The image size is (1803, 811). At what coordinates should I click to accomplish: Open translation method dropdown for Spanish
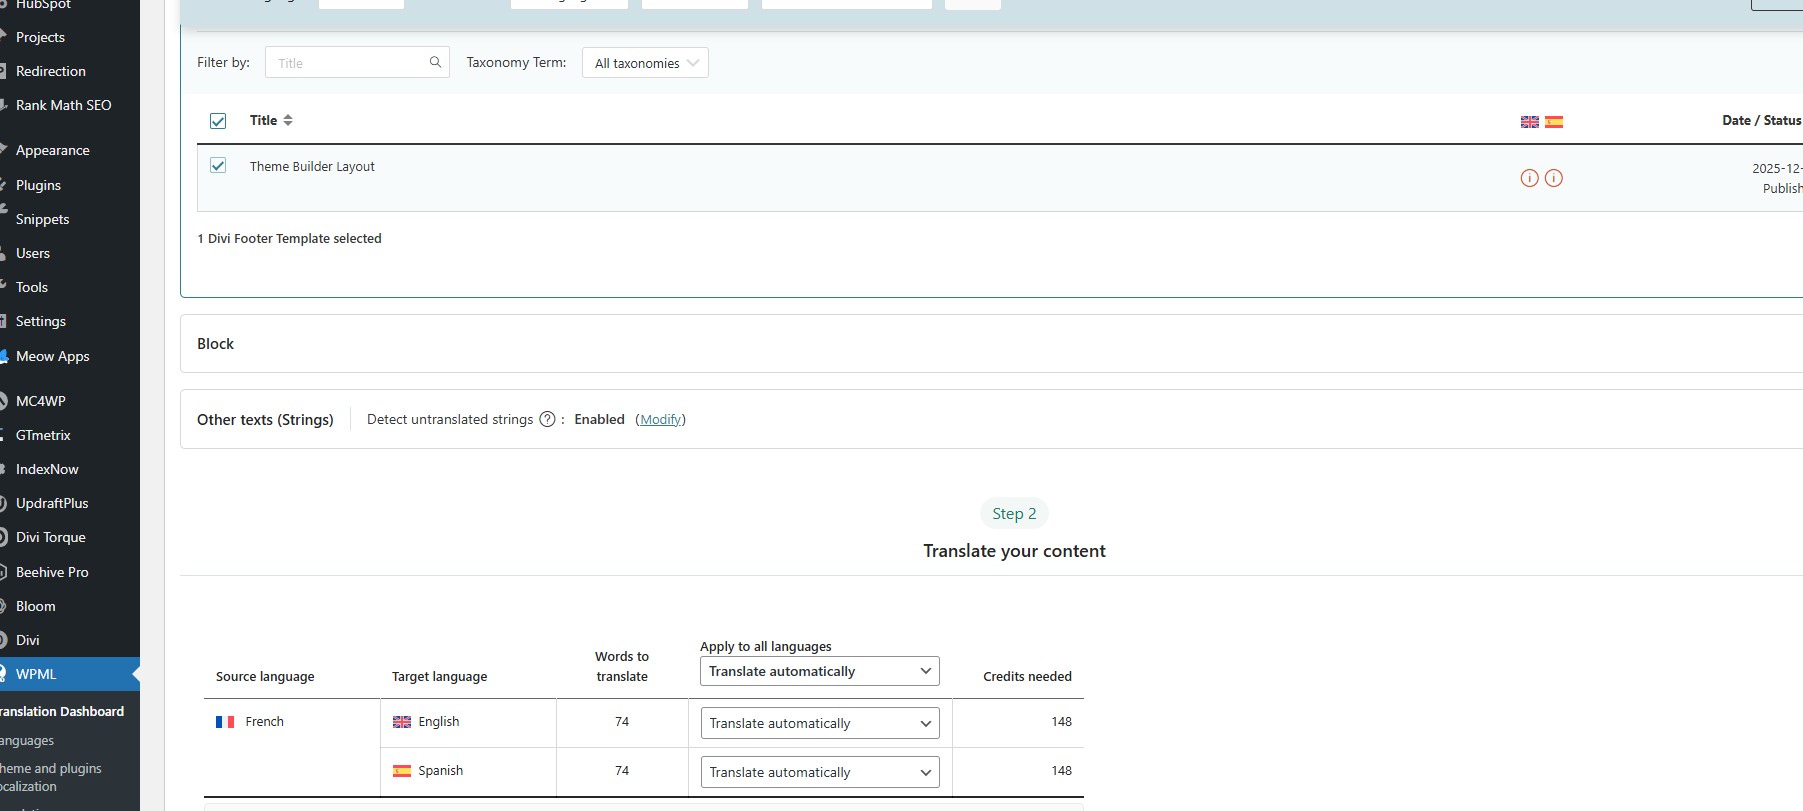tap(819, 772)
